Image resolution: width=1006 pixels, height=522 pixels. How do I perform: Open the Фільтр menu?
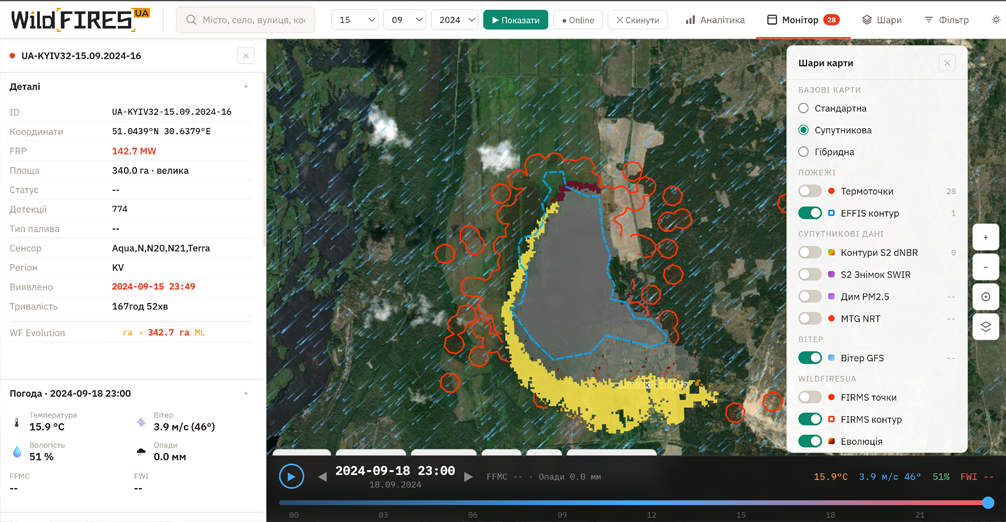coord(946,20)
